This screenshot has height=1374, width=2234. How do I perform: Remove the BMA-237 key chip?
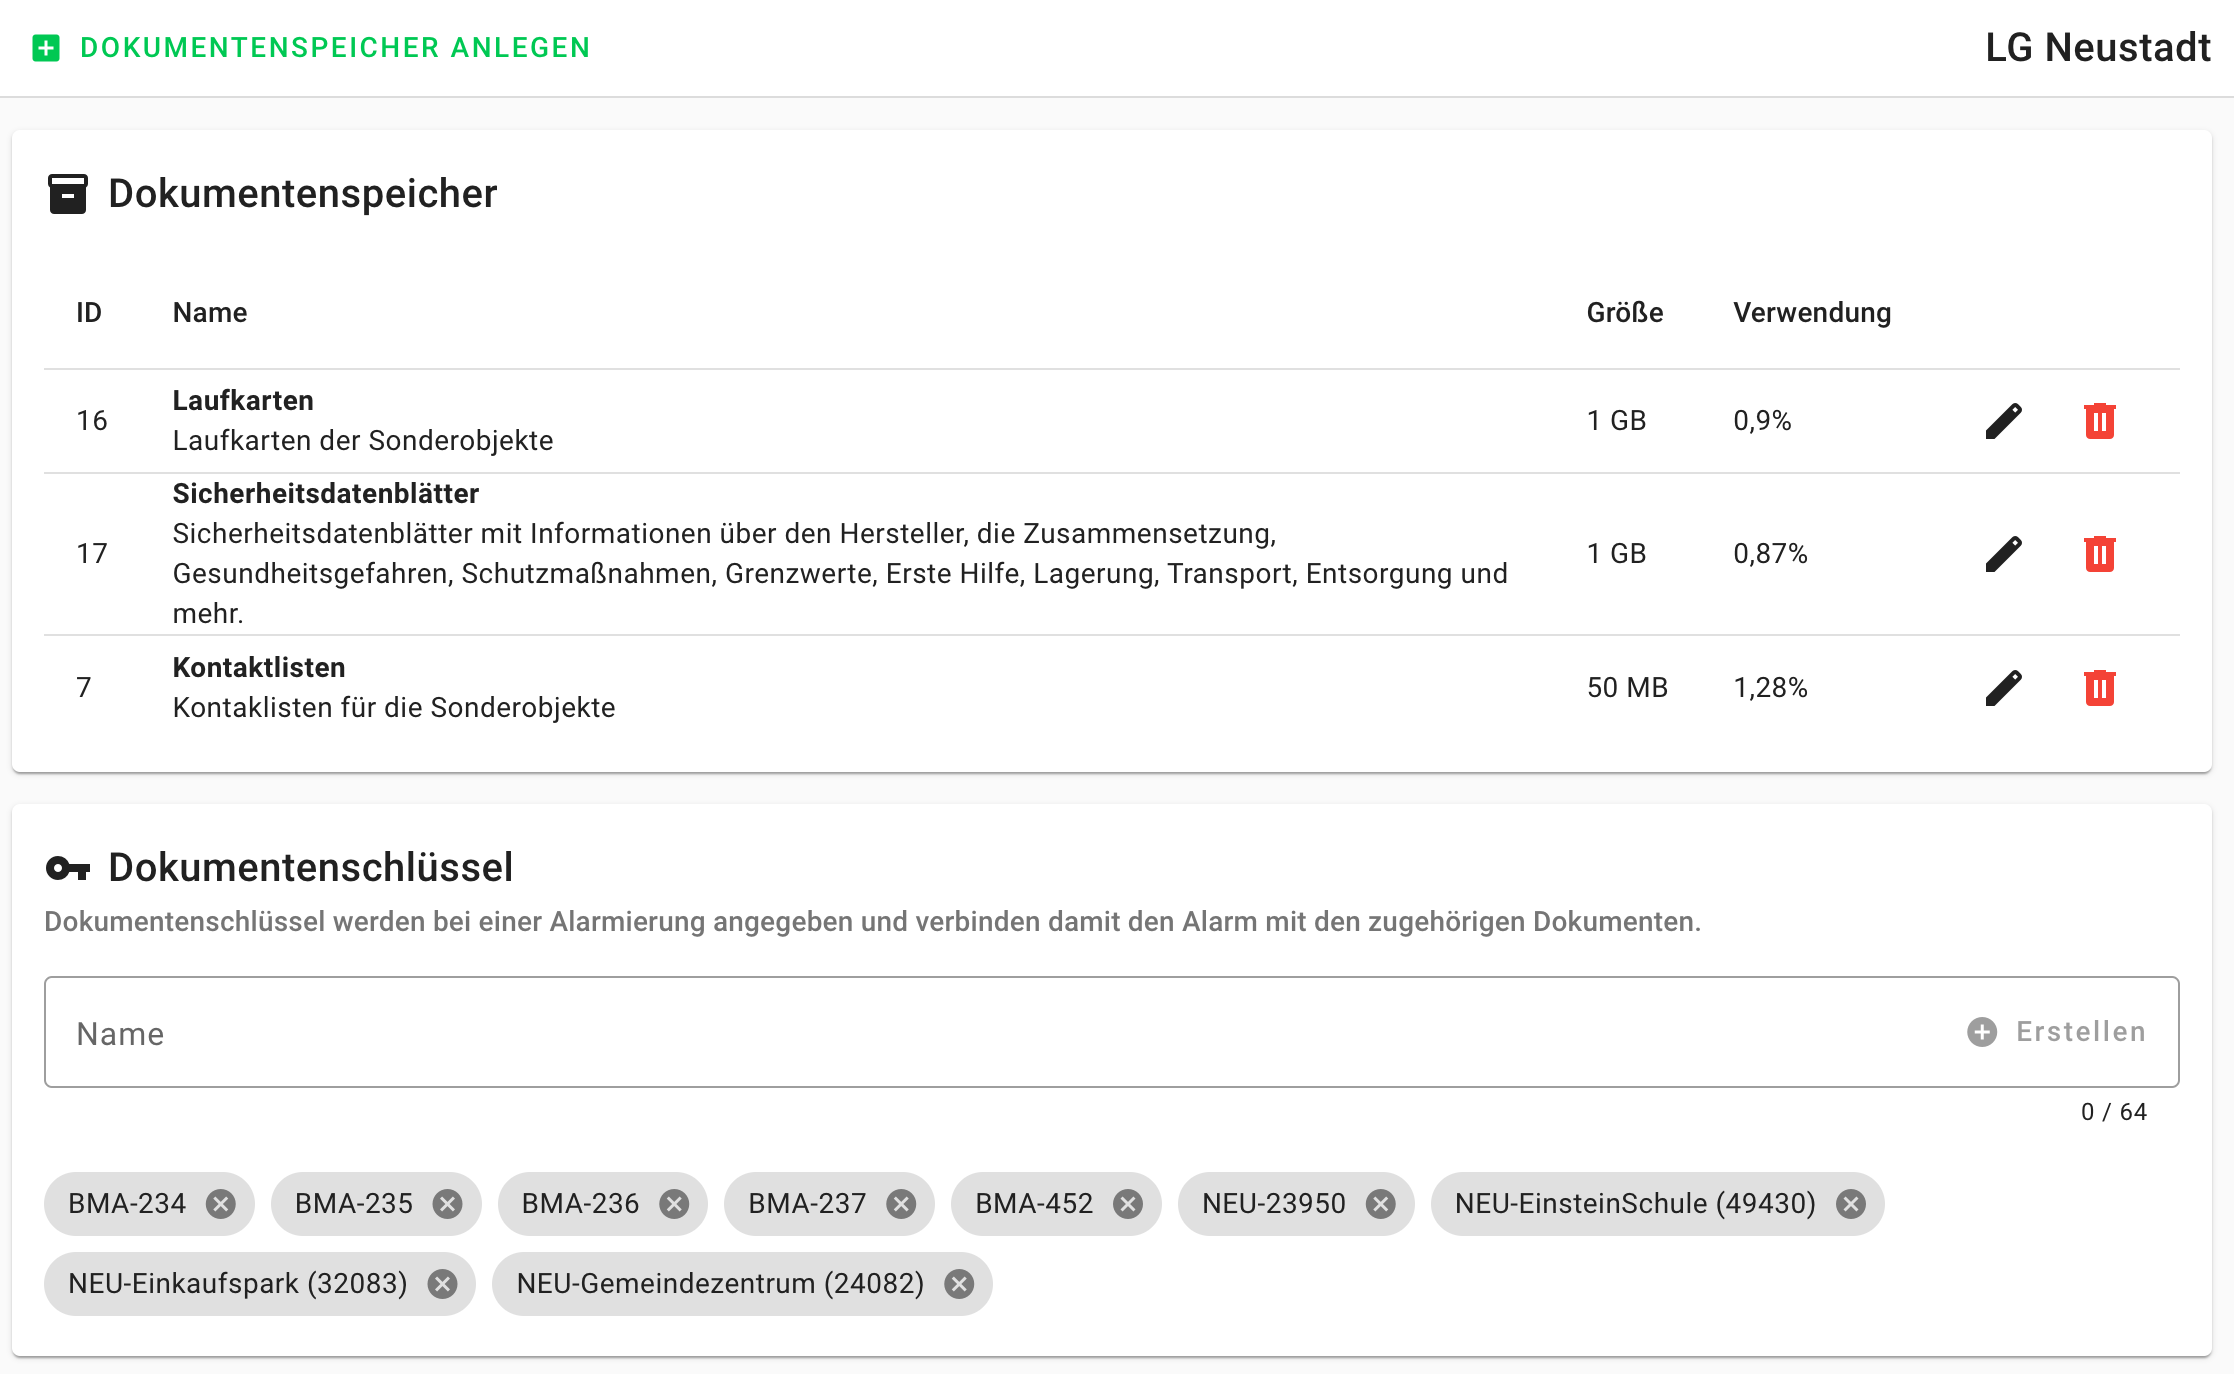901,1204
